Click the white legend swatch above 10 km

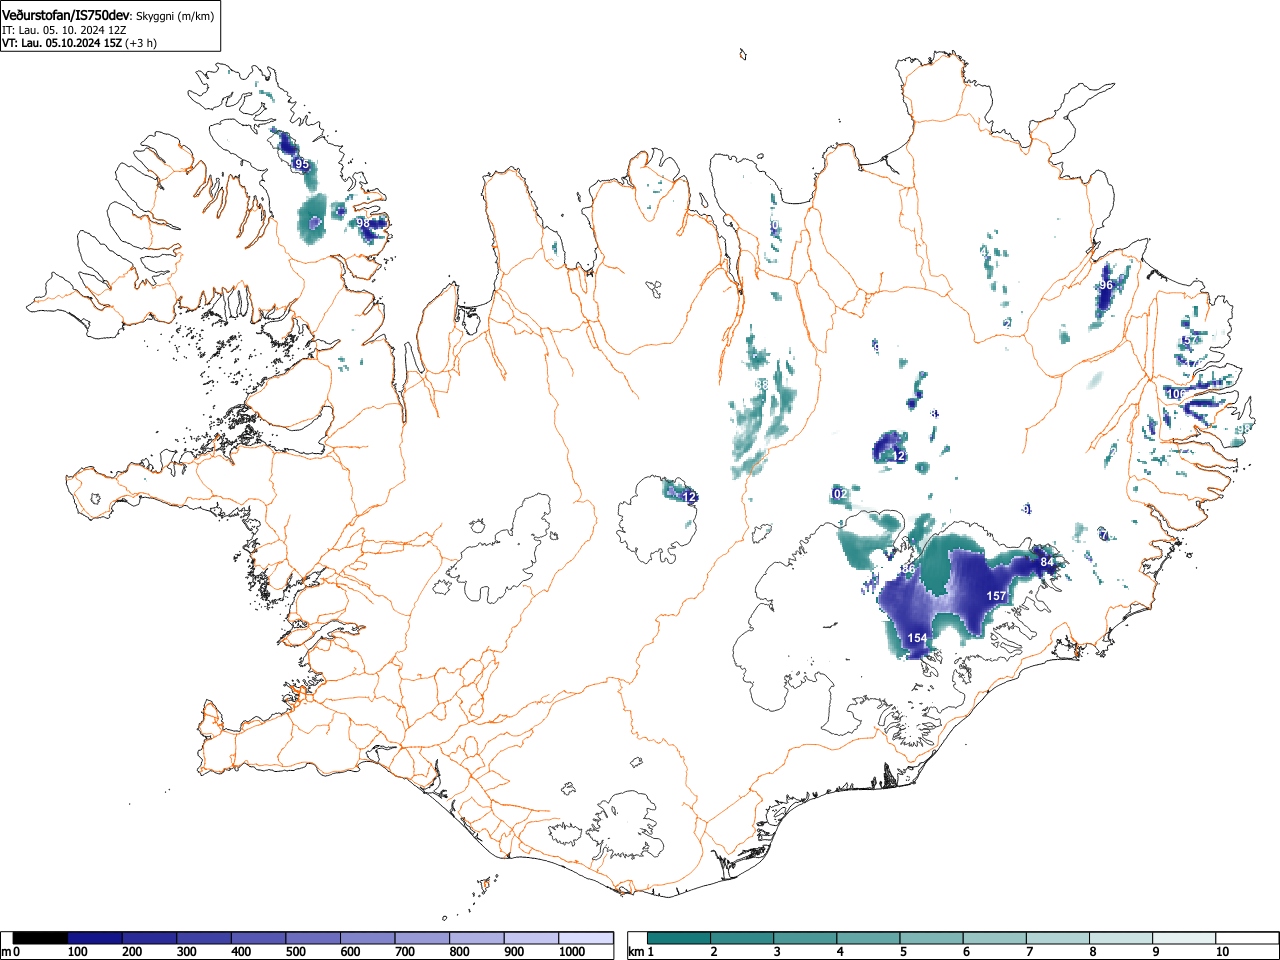click(x=1247, y=938)
